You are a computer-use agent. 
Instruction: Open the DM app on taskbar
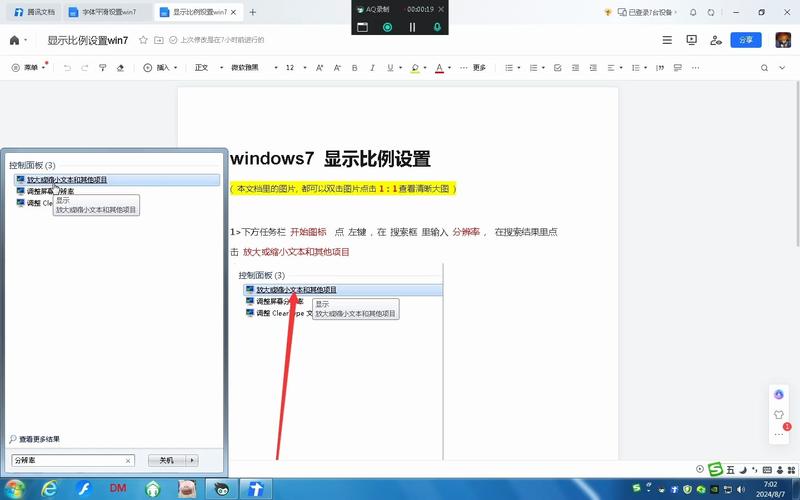click(x=118, y=489)
